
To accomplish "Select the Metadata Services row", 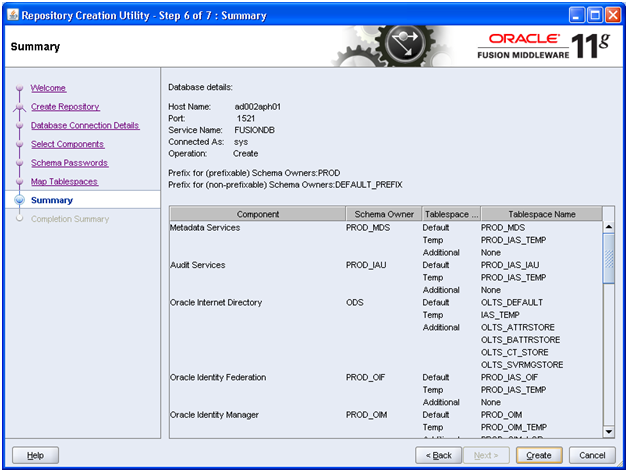I will pos(386,228).
